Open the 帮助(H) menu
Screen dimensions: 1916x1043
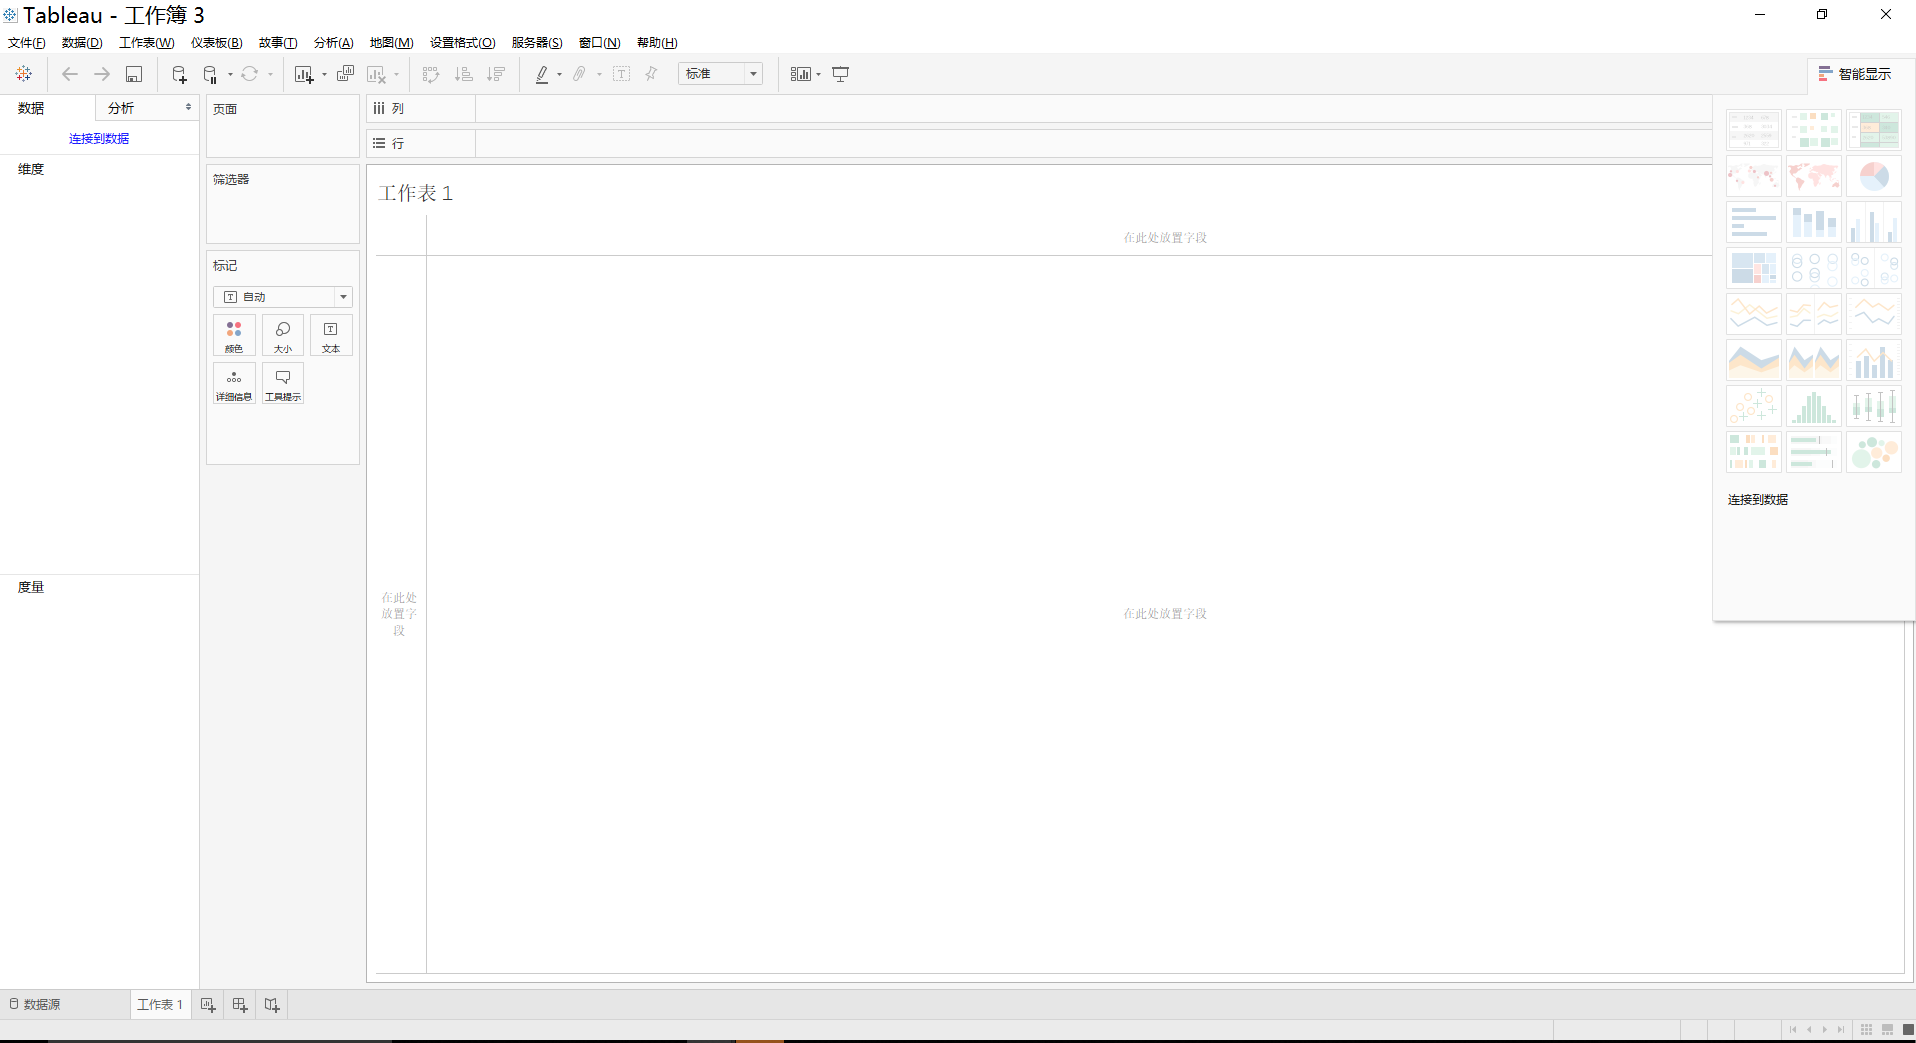657,43
